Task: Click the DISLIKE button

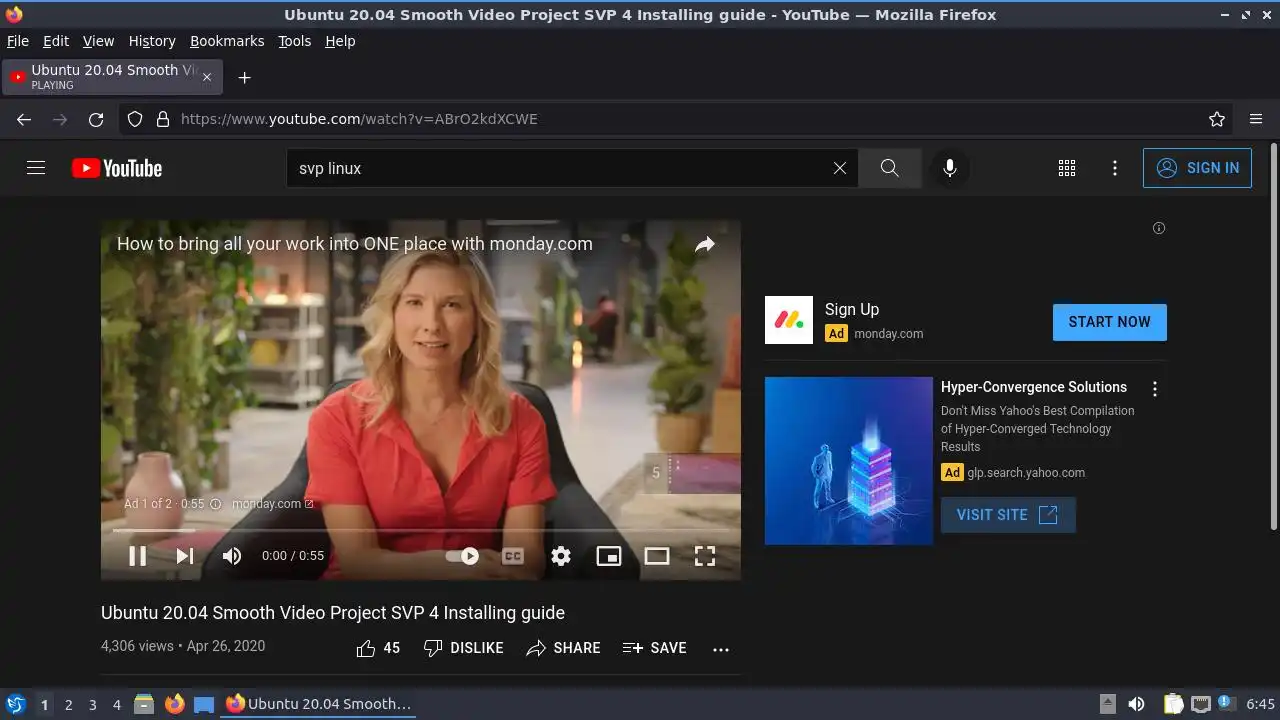Action: click(x=464, y=648)
